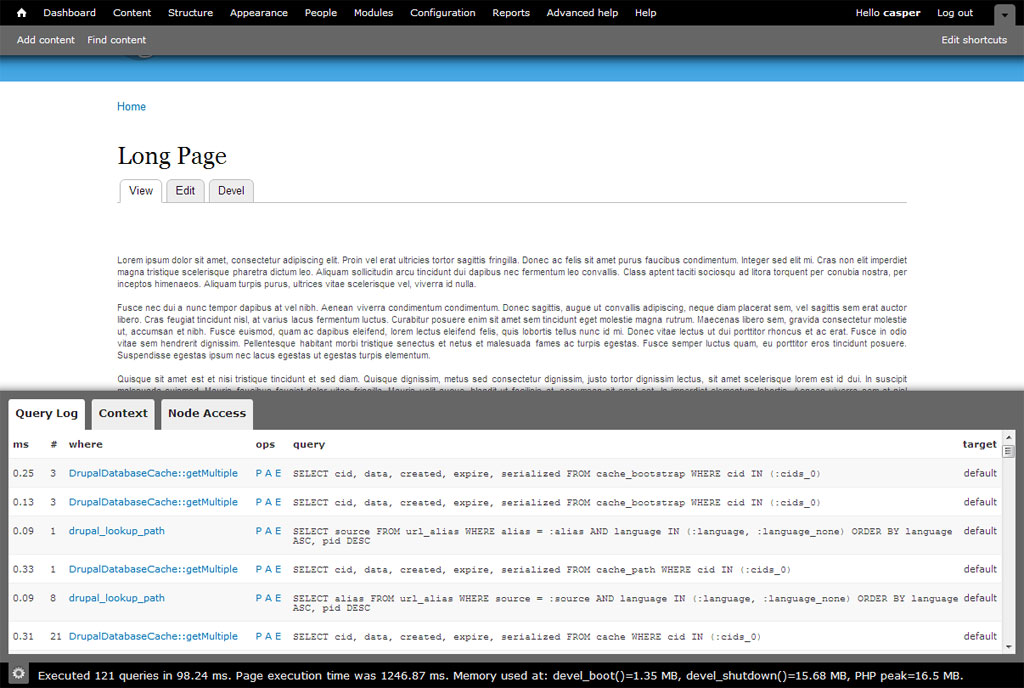
Task: Open the Content admin menu
Action: point(132,12)
